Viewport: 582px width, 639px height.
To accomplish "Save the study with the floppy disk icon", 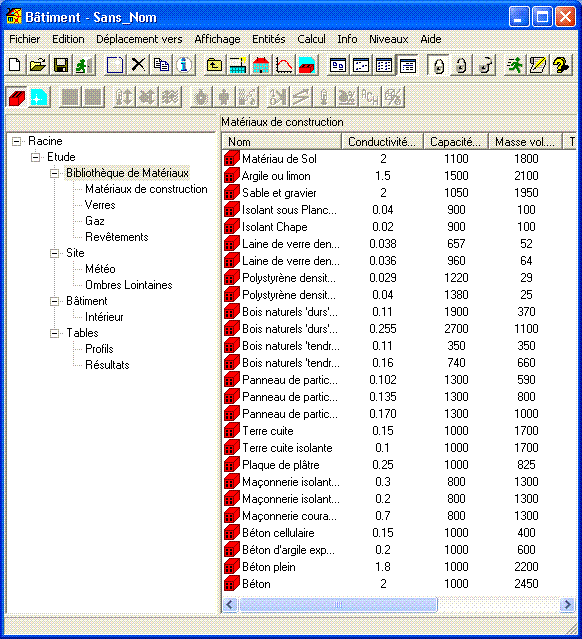I will pyautogui.click(x=61, y=65).
